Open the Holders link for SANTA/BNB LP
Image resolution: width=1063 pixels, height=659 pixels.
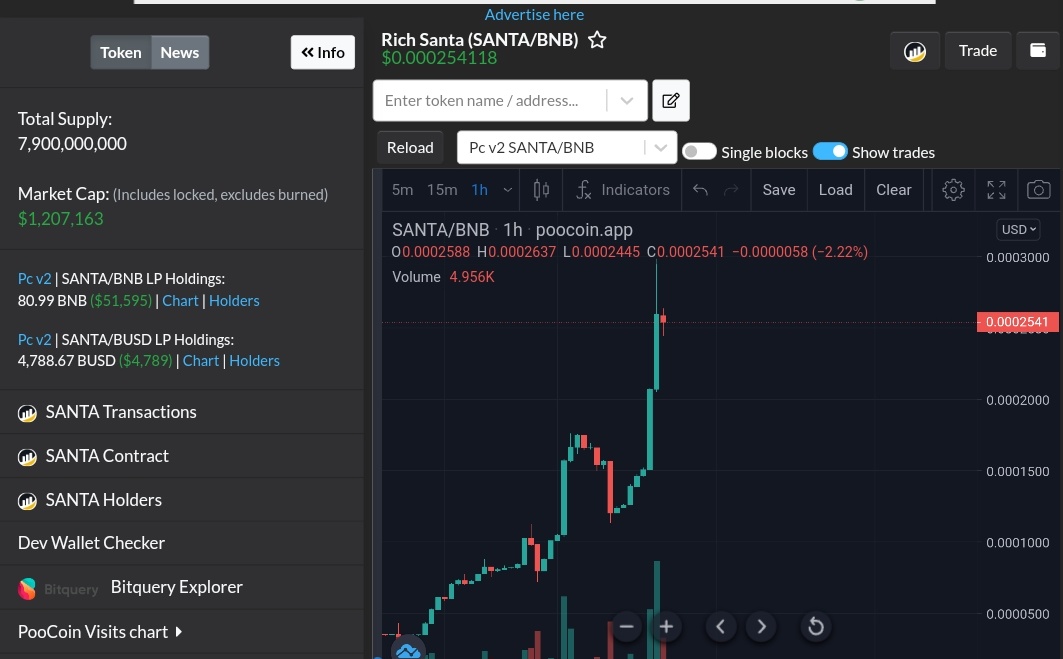click(x=234, y=300)
